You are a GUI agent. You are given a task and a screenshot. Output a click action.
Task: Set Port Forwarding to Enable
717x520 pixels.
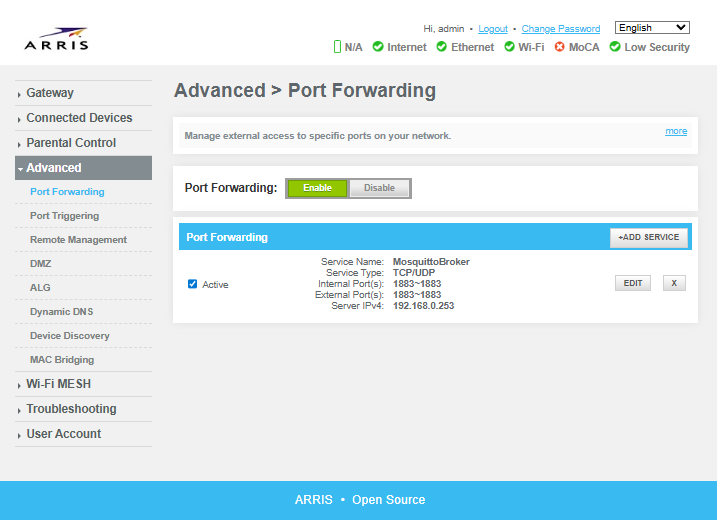point(317,188)
